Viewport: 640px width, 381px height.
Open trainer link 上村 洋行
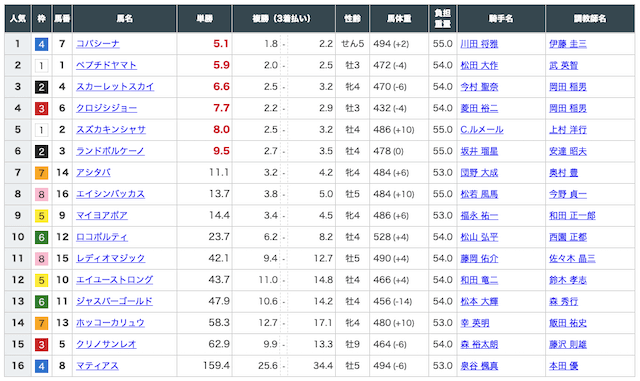point(568,129)
